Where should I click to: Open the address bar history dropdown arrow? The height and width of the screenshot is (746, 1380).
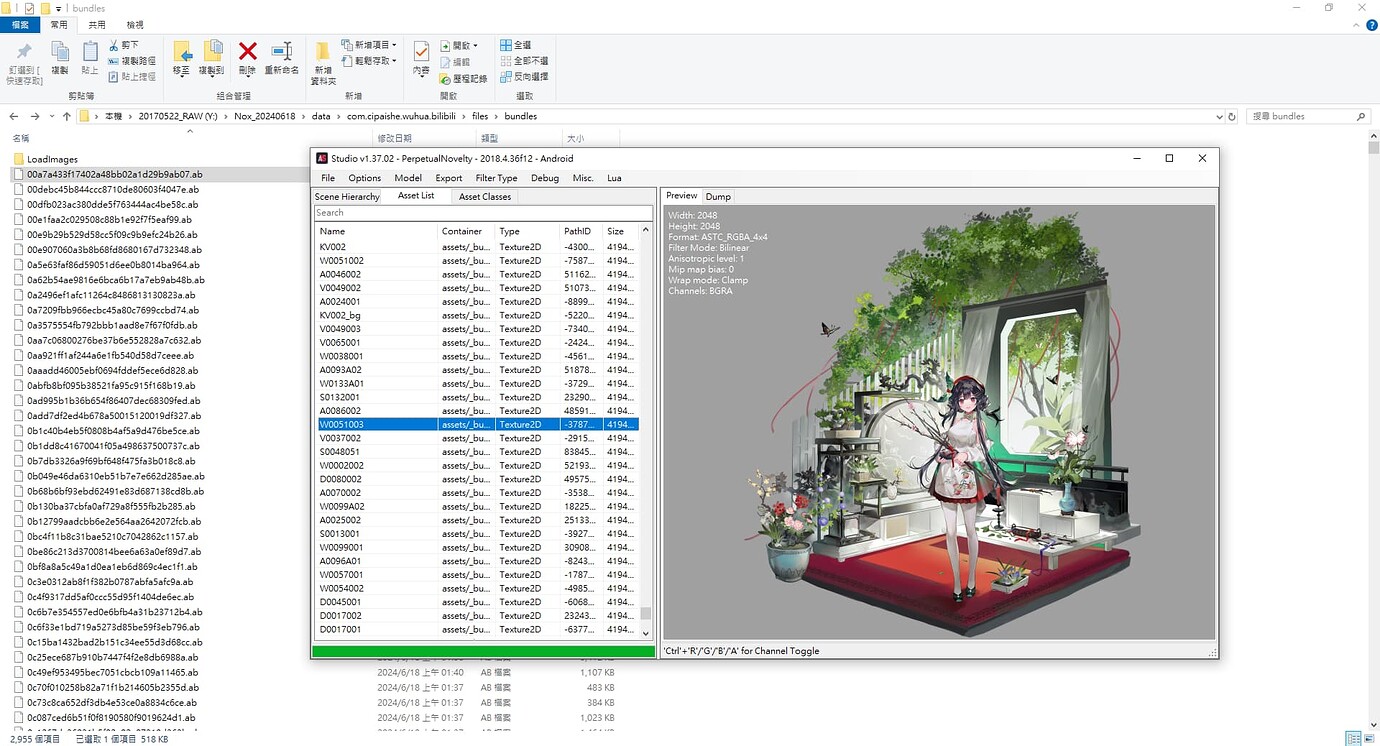click(1219, 116)
